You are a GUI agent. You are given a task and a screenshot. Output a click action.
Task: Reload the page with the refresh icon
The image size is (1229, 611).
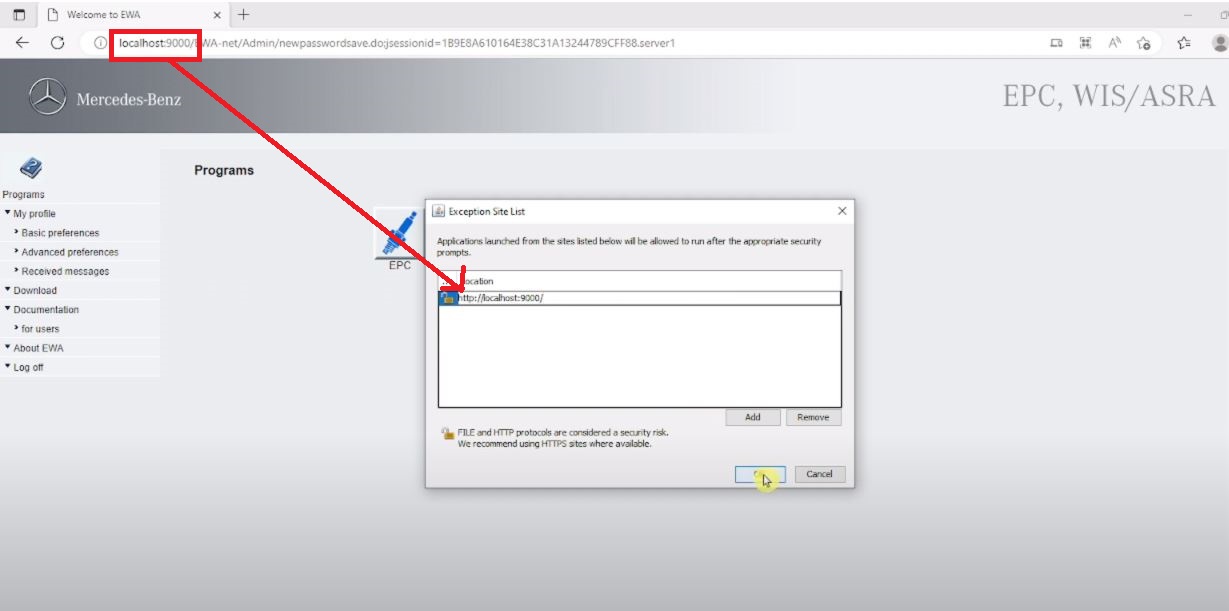click(x=57, y=43)
